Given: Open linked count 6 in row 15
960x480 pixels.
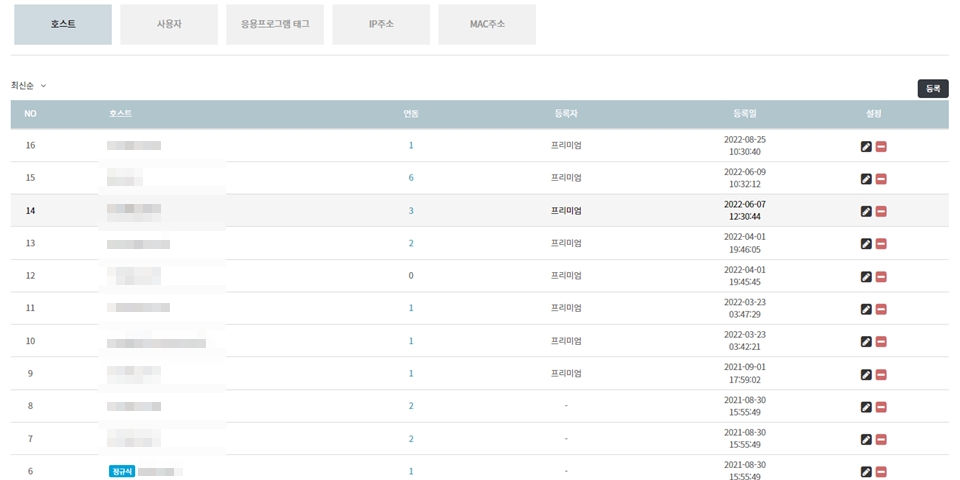Looking at the screenshot, I should (411, 178).
